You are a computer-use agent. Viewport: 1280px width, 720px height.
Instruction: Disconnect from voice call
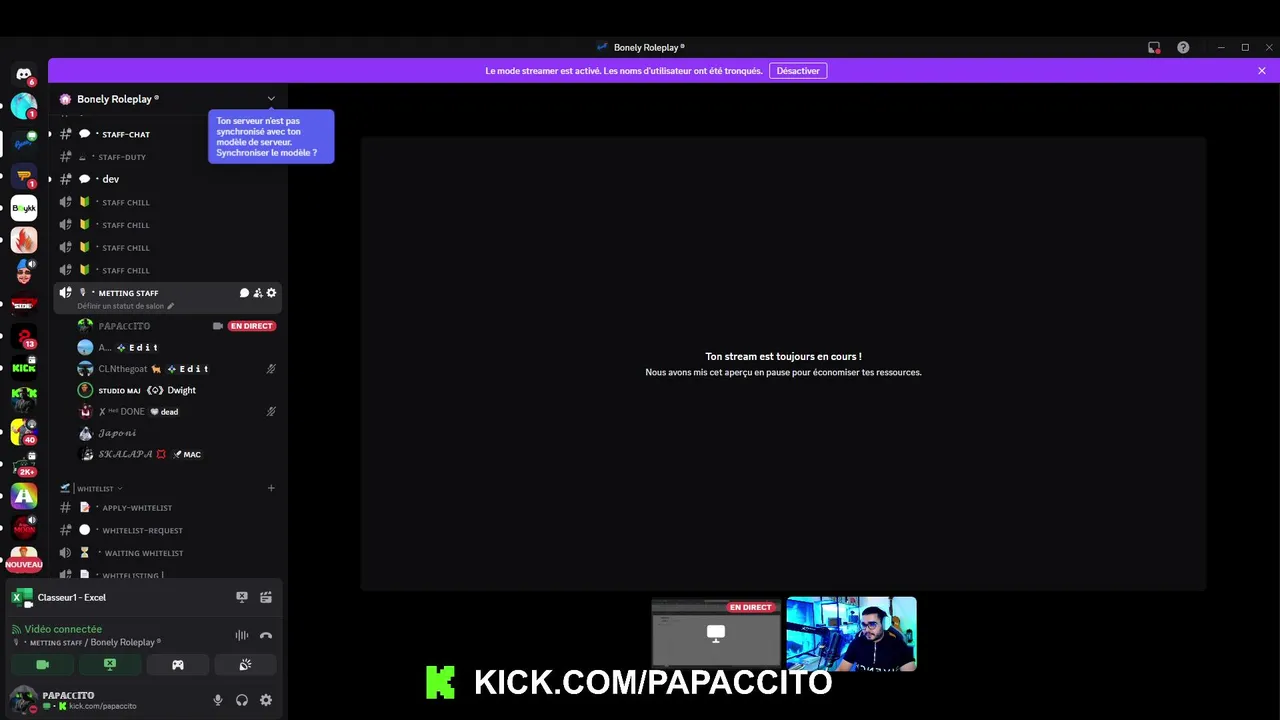point(266,635)
